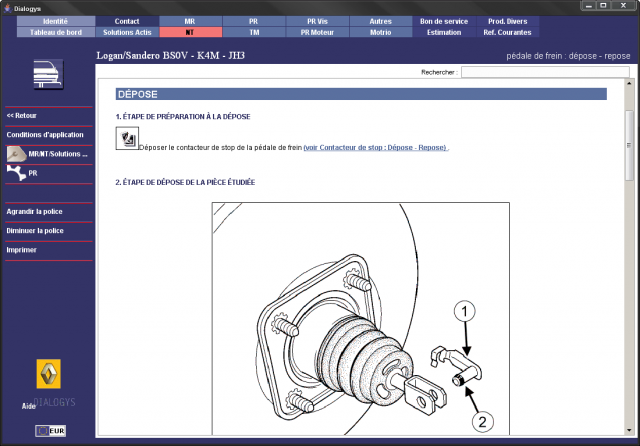Open the Bon de service tab

(445, 21)
